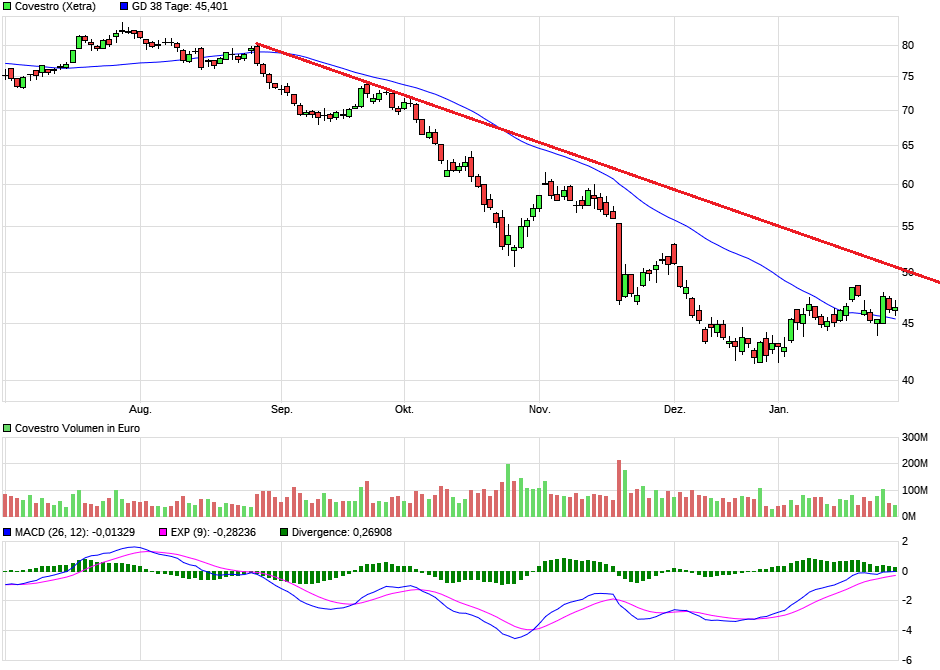This screenshot has width=940, height=670.
Task: Click the blue GD 38 Tage legend swatch
Action: coord(124,7)
